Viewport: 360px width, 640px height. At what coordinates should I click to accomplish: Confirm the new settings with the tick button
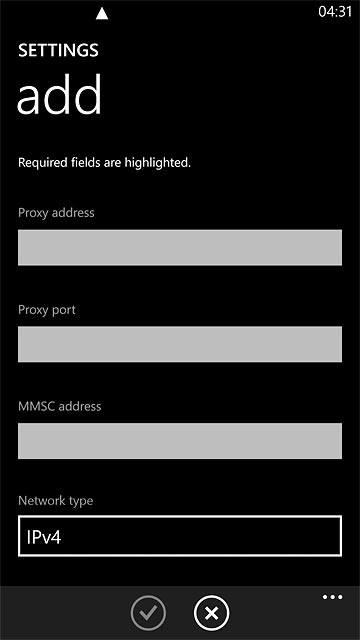click(148, 613)
